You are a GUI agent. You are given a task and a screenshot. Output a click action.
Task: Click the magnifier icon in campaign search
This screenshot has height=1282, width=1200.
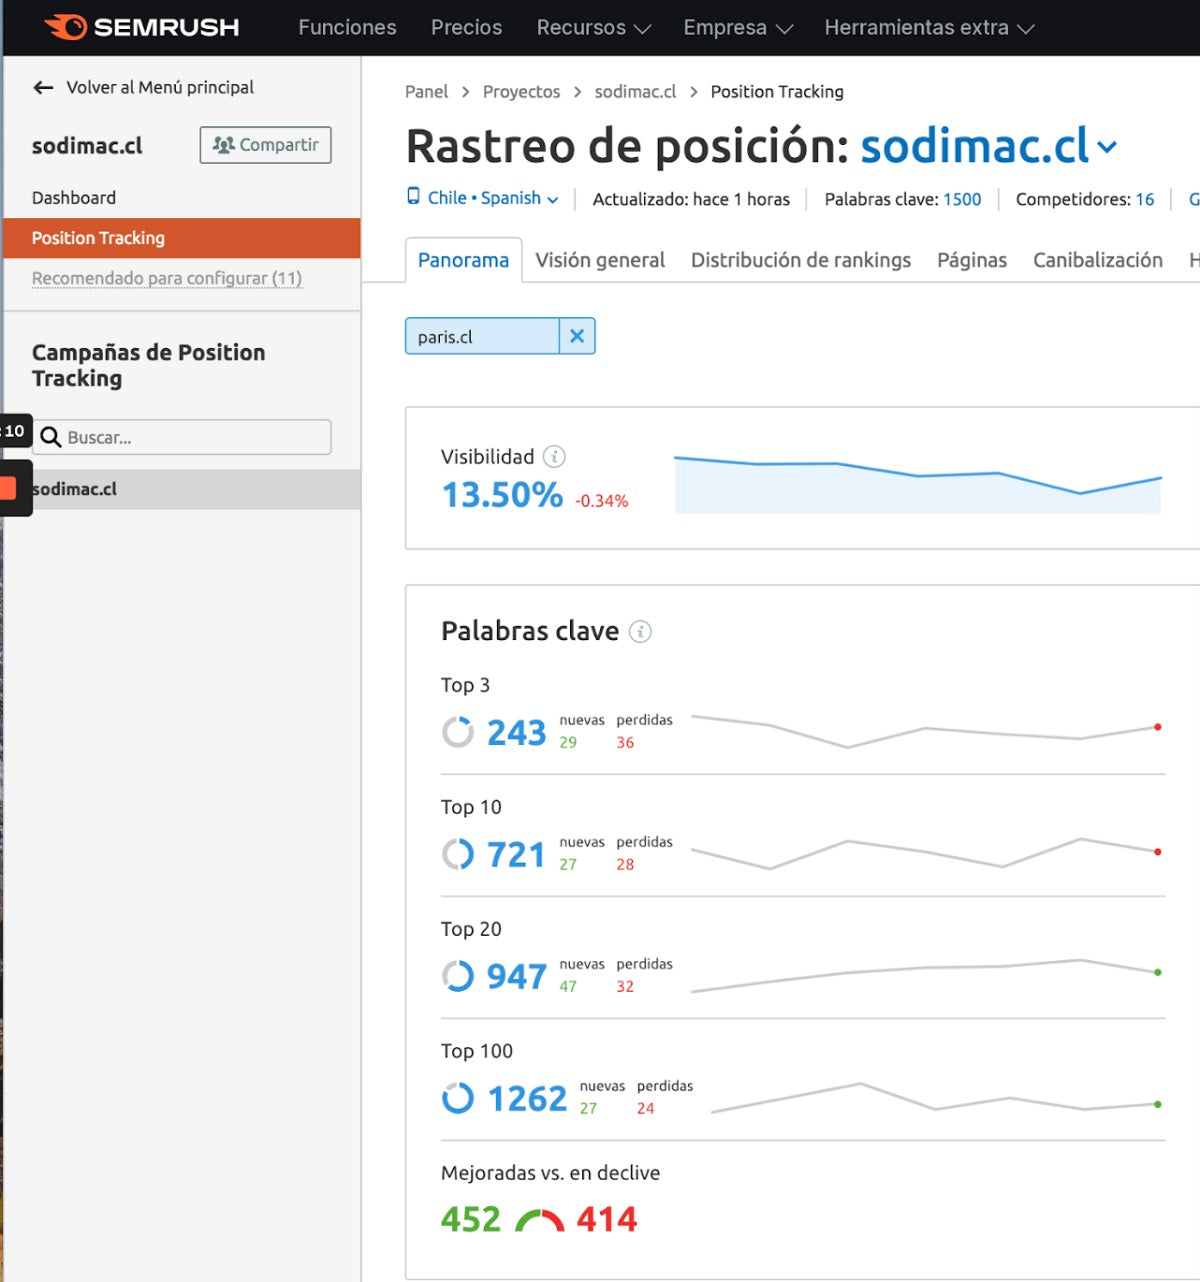[x=50, y=437]
